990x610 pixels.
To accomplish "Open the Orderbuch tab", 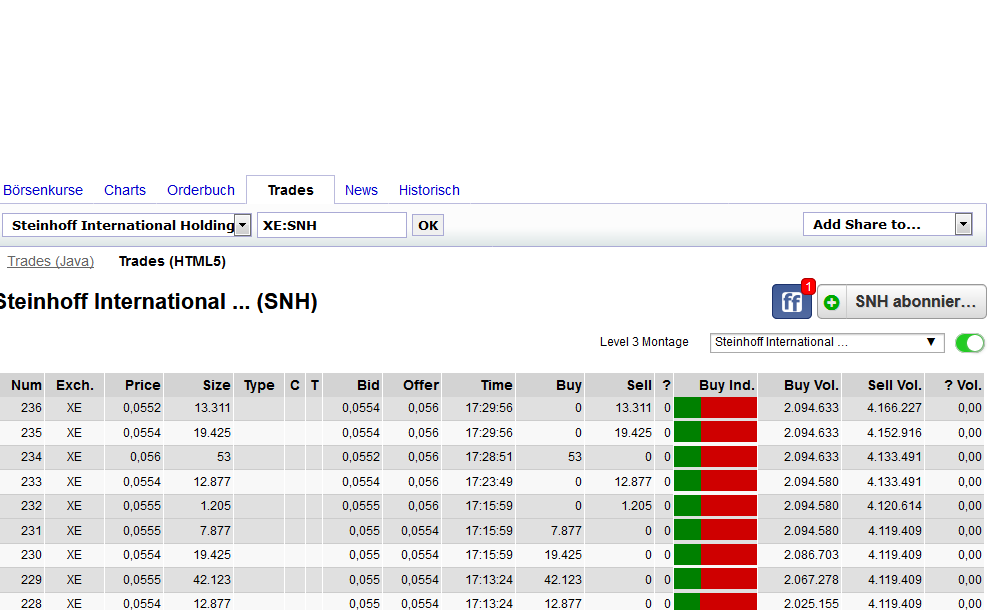I will point(200,190).
